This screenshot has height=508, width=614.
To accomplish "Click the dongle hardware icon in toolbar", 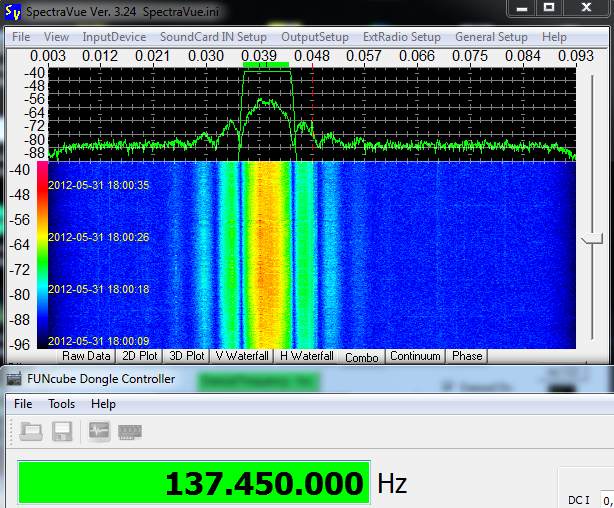I will tap(130, 432).
